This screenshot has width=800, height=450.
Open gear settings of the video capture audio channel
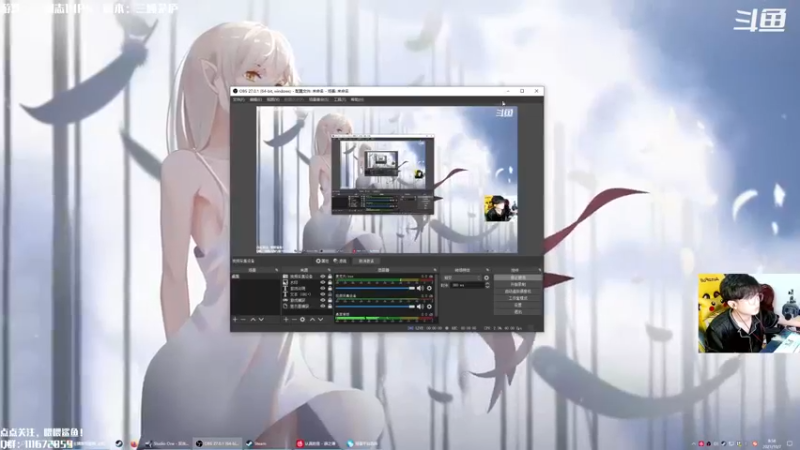[x=430, y=307]
